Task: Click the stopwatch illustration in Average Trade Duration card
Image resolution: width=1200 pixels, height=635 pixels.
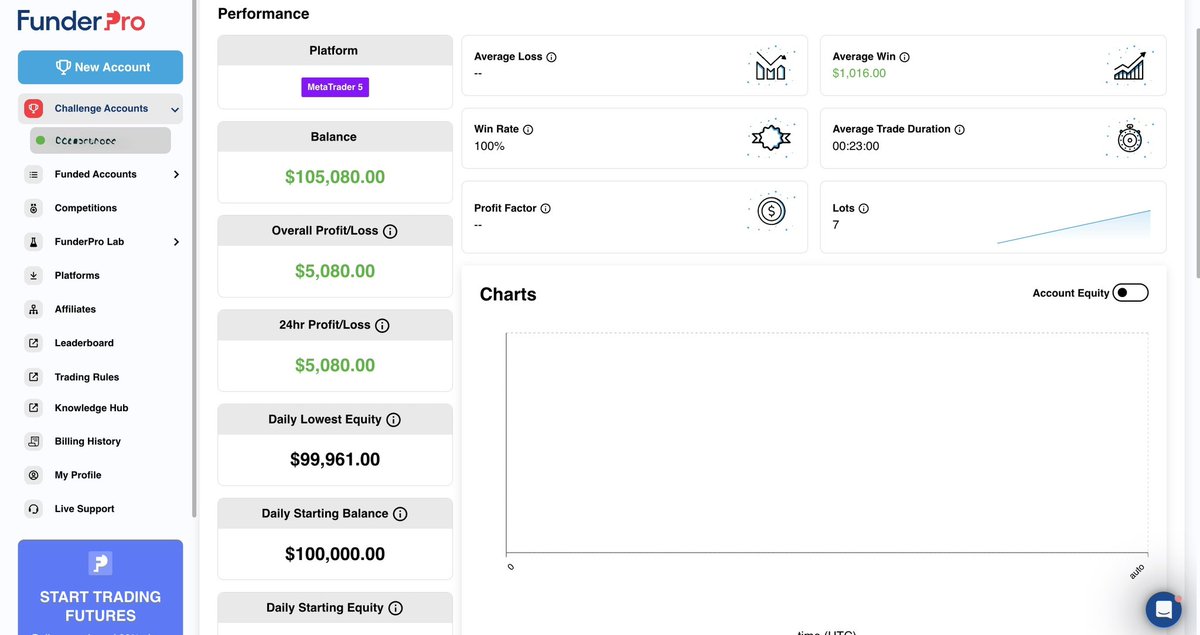Action: [x=1129, y=139]
